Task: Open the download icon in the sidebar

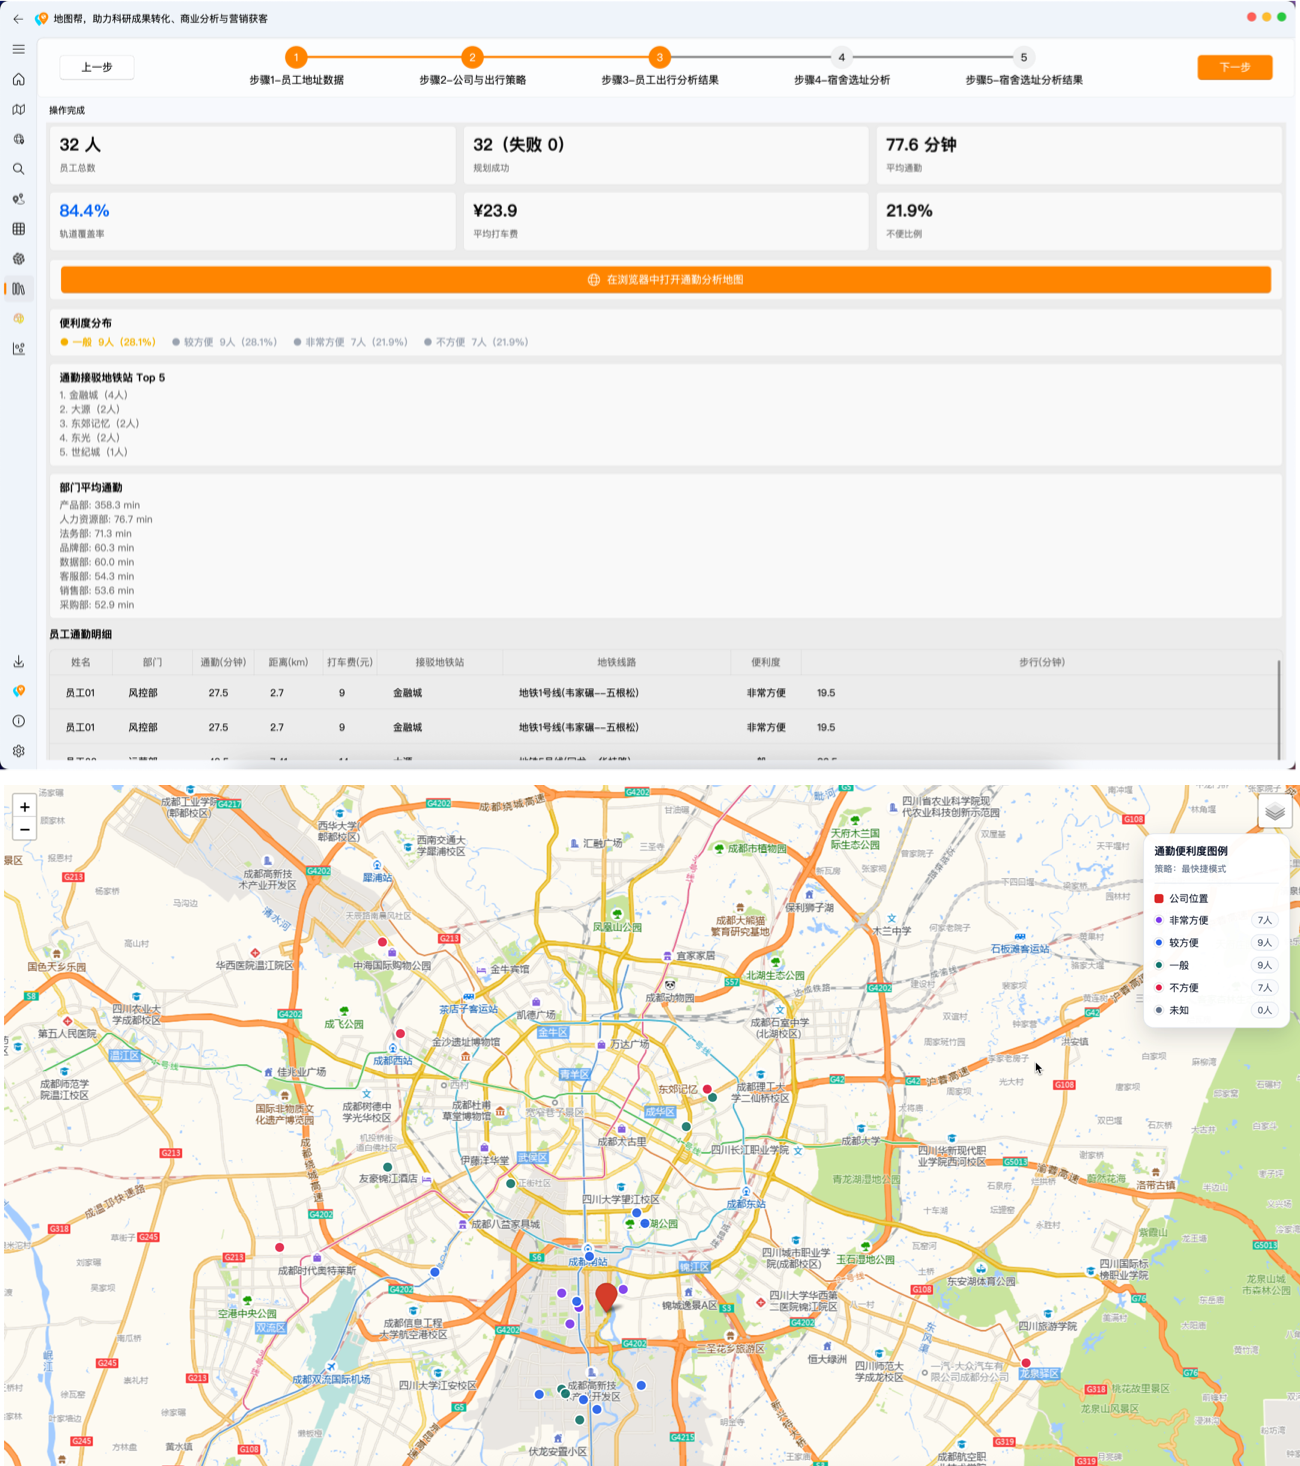Action: (x=18, y=662)
